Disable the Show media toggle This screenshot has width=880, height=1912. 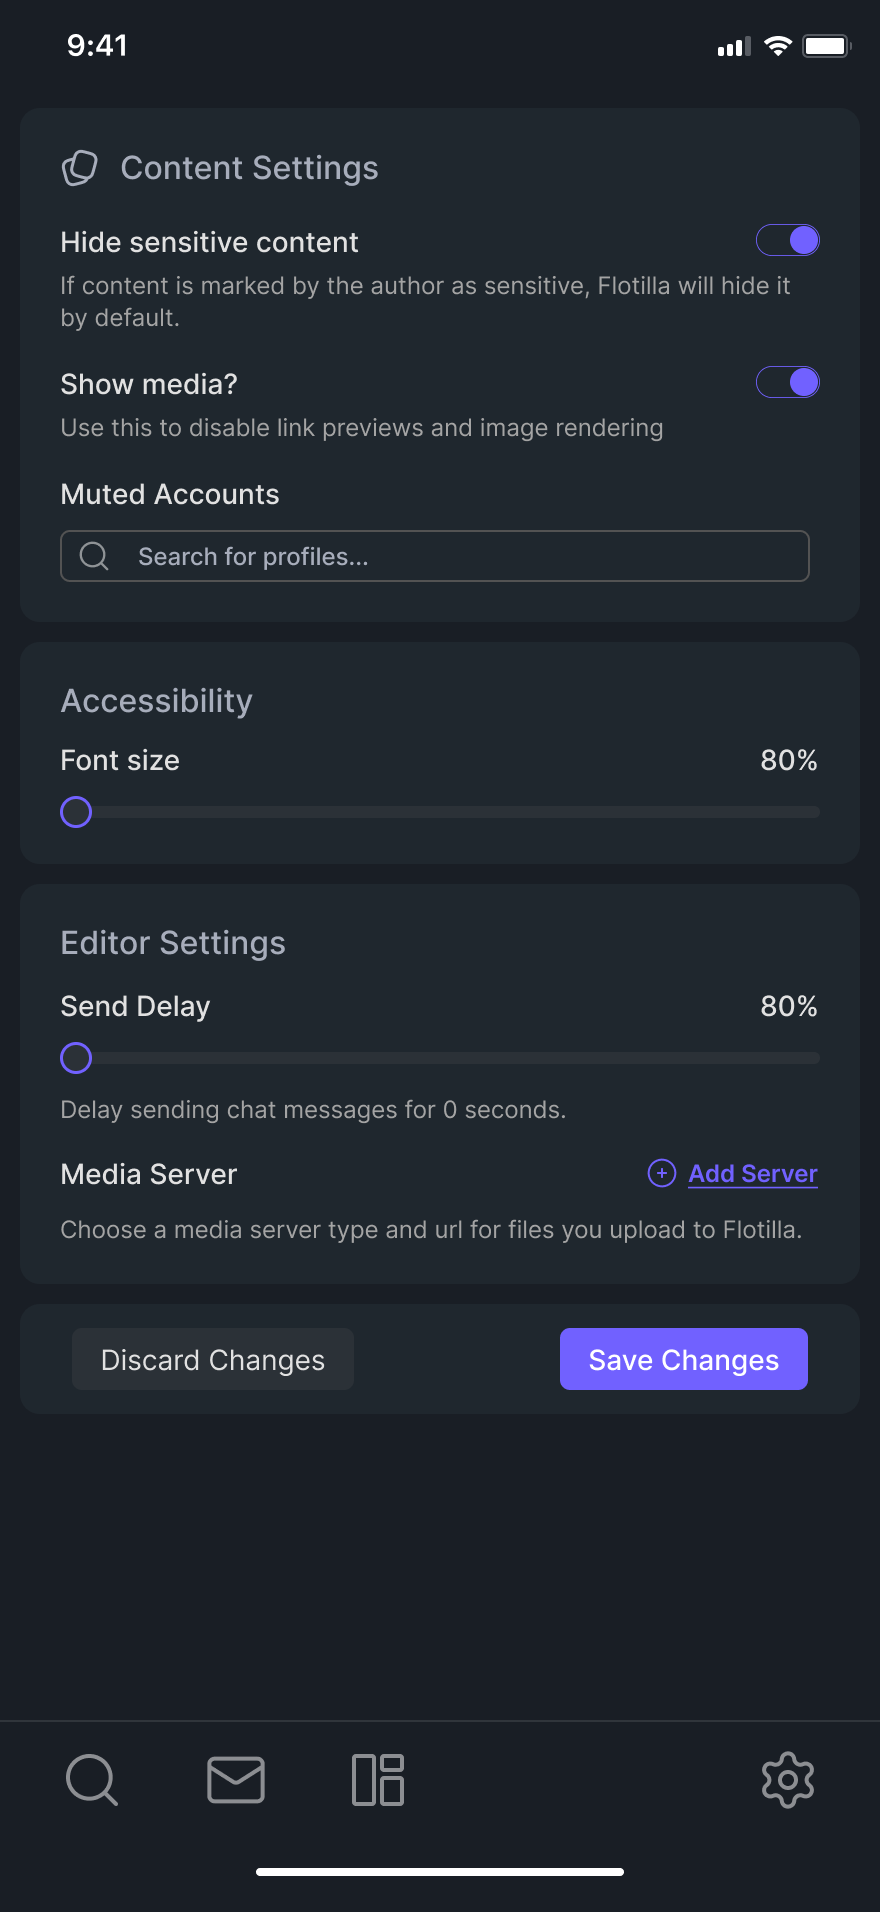(x=788, y=382)
